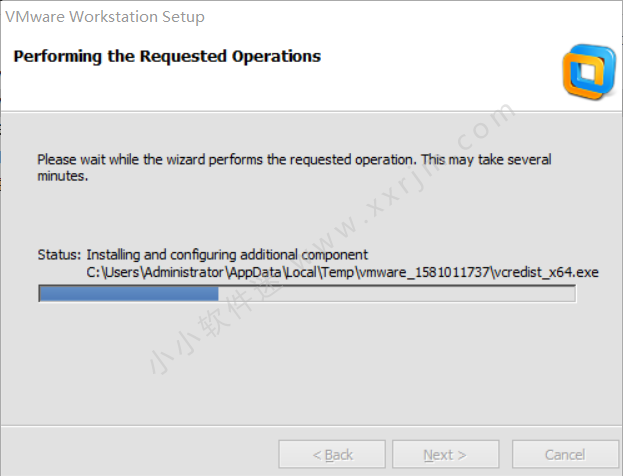Click 'Installing and configuring additional component' text
The width and height of the screenshot is (623, 476).
click(227, 254)
